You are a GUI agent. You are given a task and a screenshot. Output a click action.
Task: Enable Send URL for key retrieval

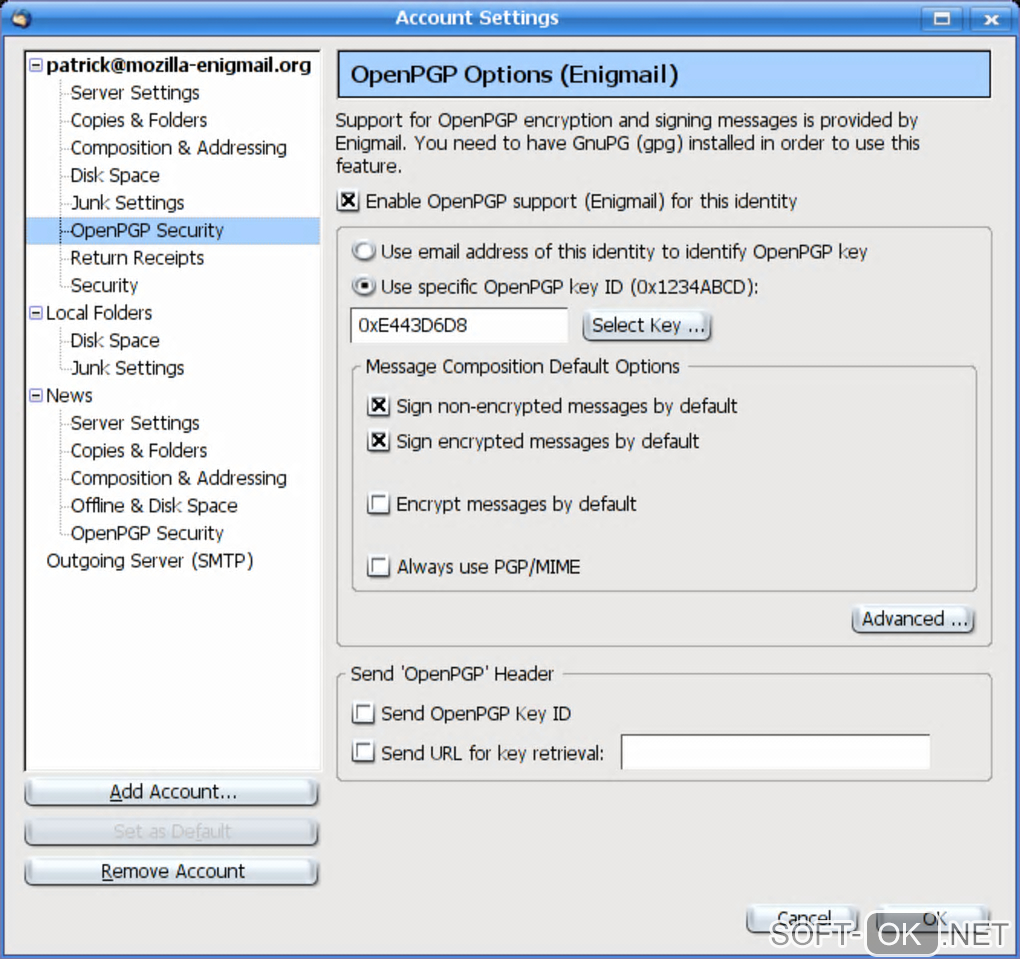tap(363, 752)
